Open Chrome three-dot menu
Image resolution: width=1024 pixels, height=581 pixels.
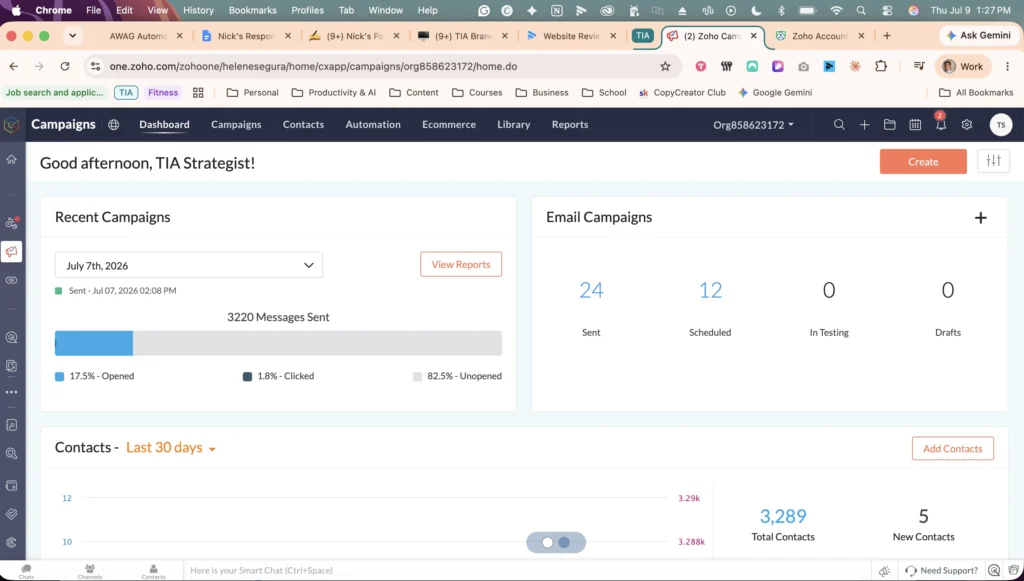click(x=1008, y=66)
